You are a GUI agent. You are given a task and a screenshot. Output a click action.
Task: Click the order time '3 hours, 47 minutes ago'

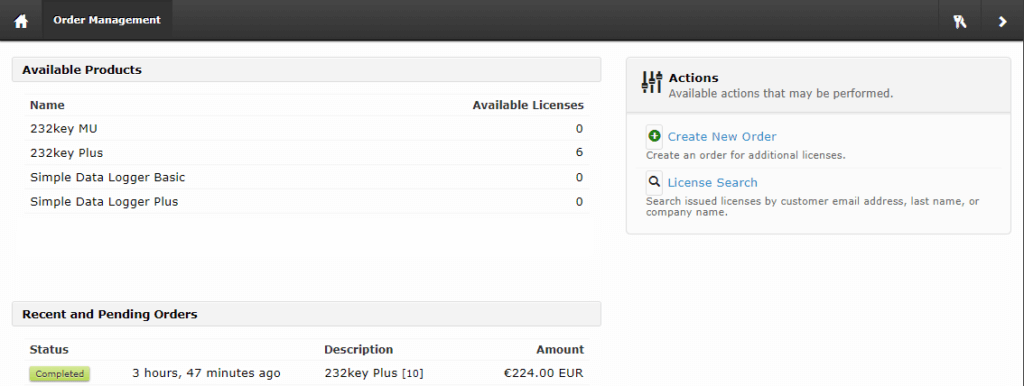tap(206, 374)
